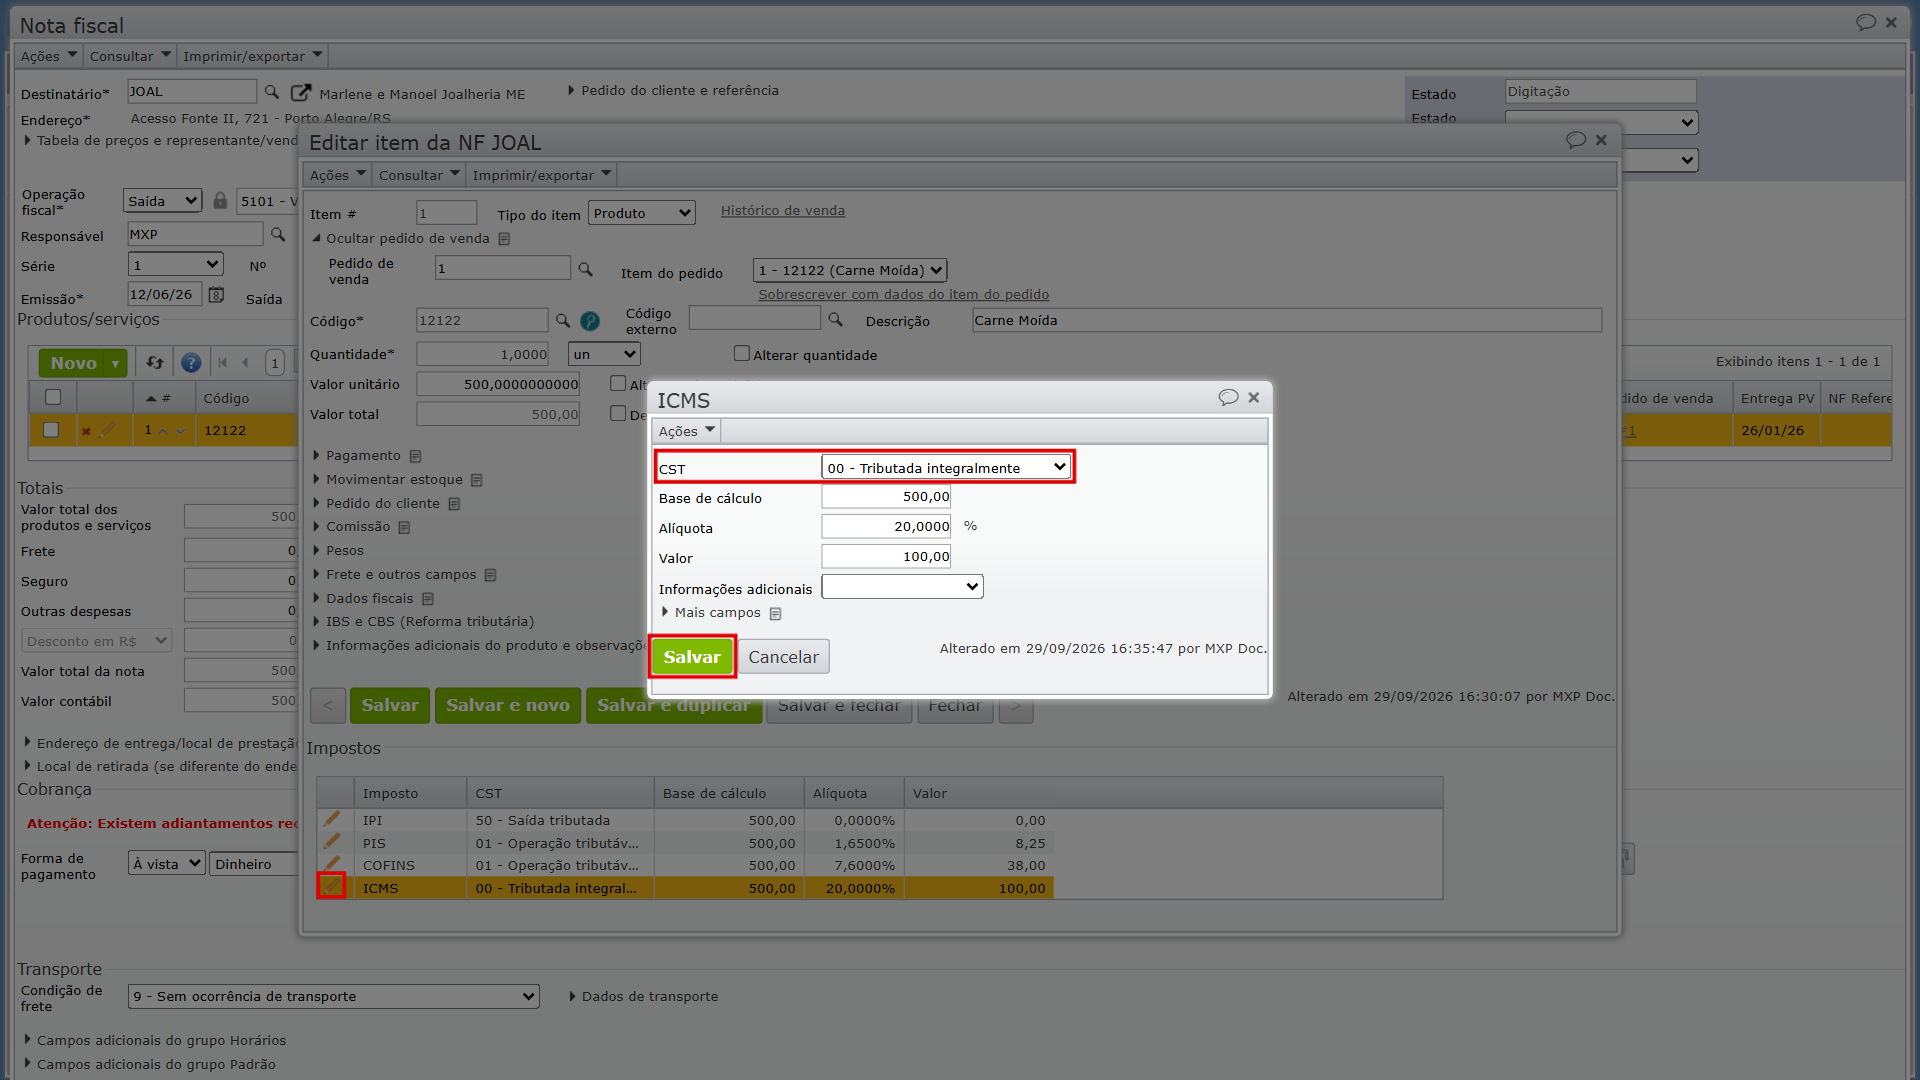The image size is (1920, 1080).
Task: Check the row checkbox for item 12122
Action: tap(51, 430)
